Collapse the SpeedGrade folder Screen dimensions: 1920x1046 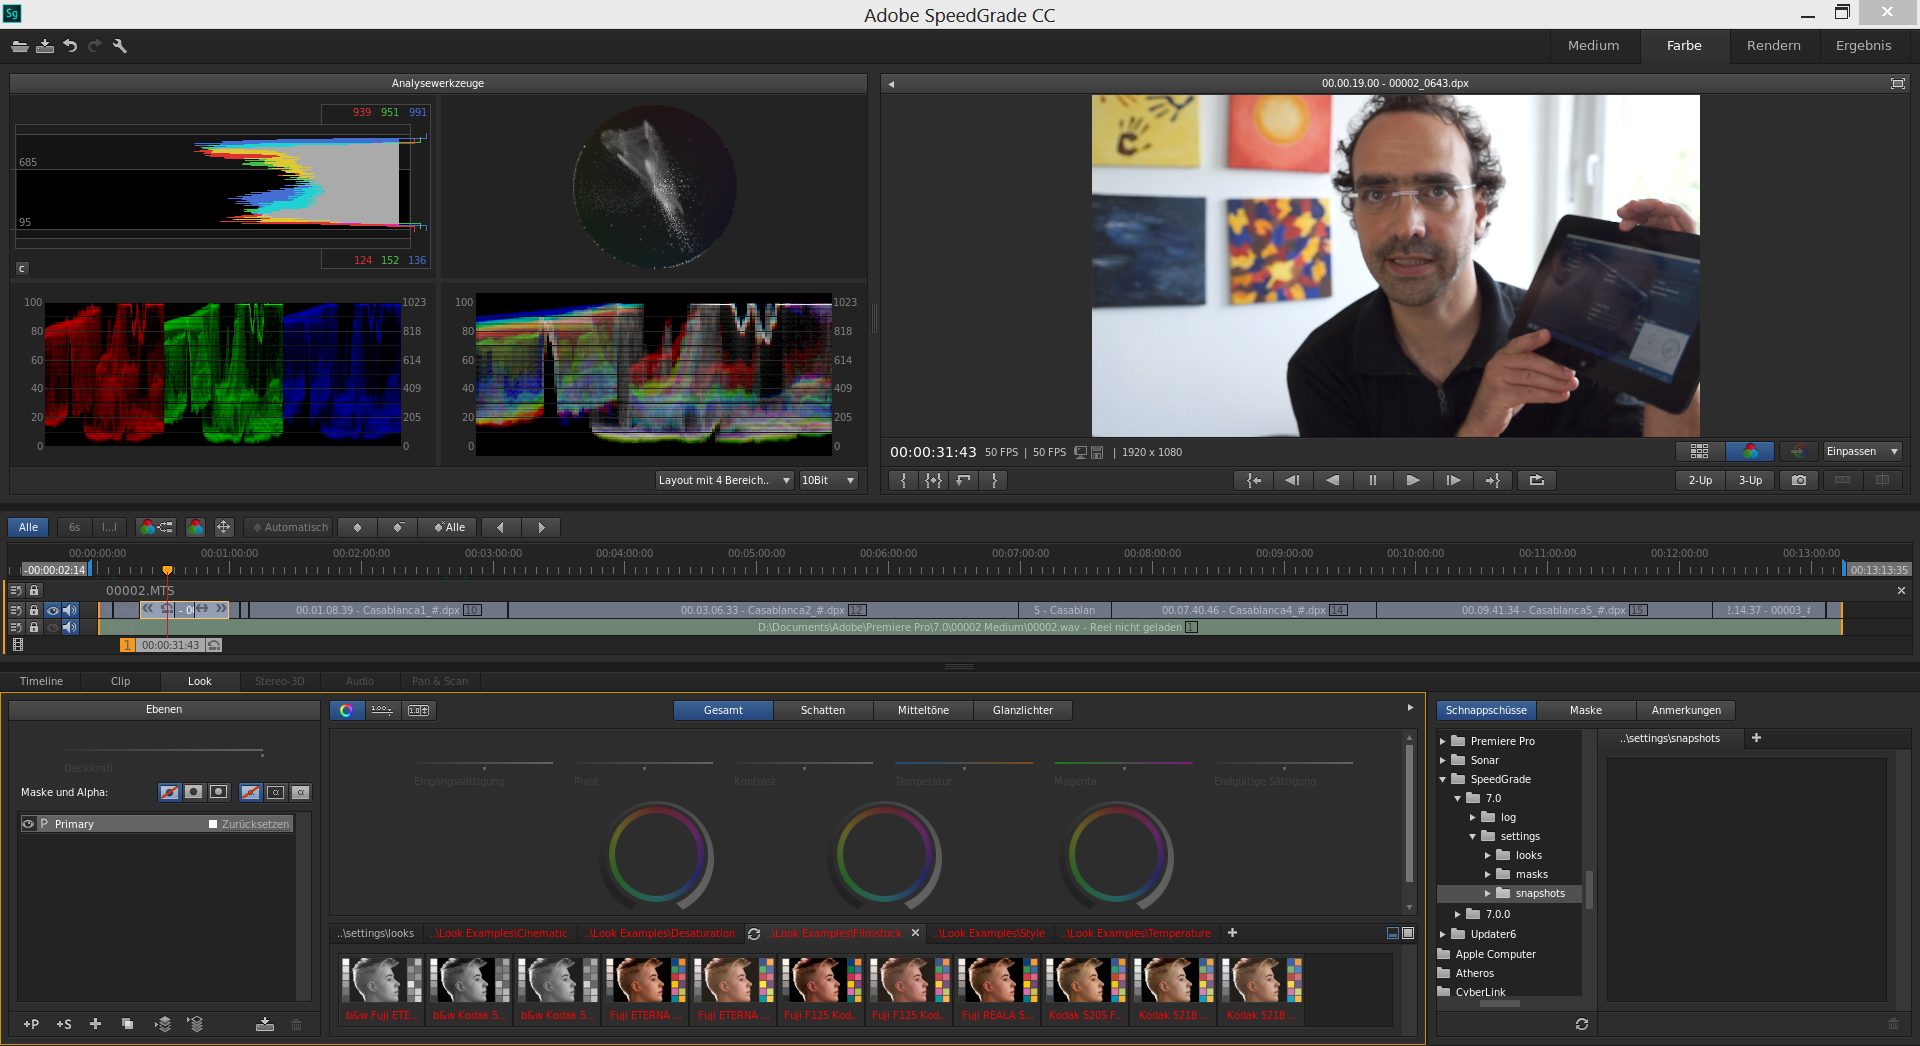pyautogui.click(x=1443, y=779)
